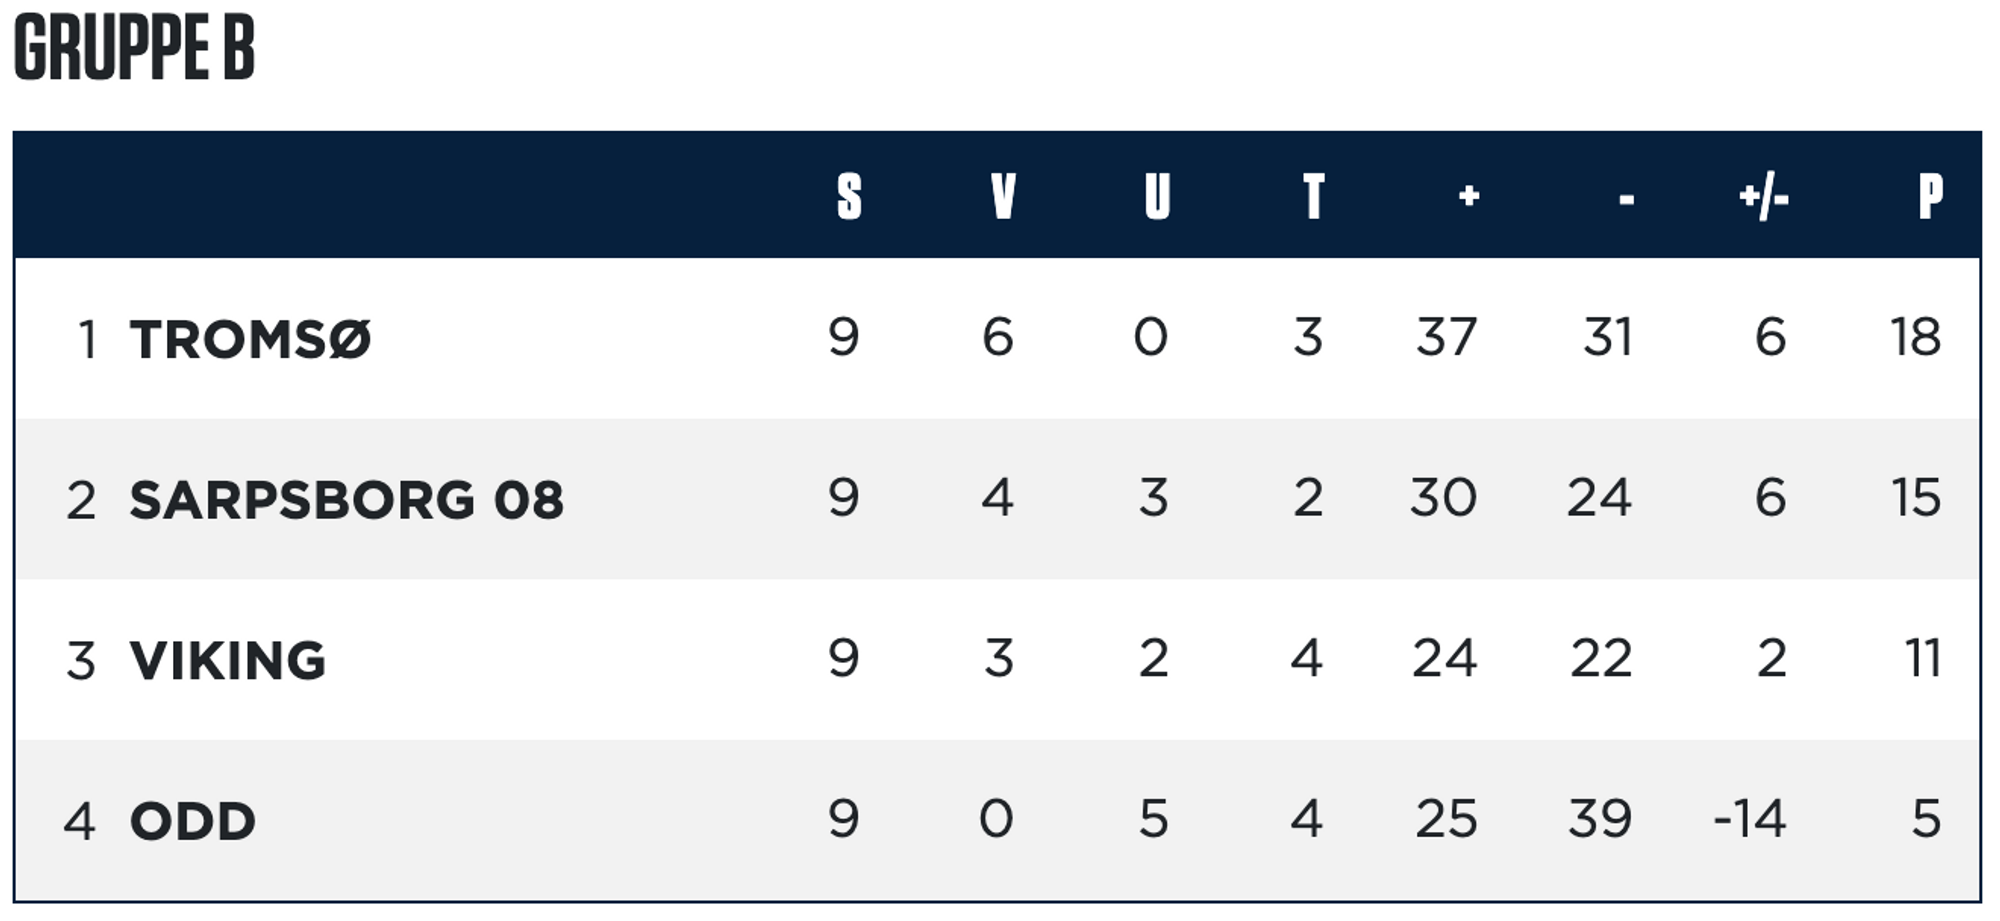Select the VIKING team name
The image size is (2000, 921).
coord(228,660)
